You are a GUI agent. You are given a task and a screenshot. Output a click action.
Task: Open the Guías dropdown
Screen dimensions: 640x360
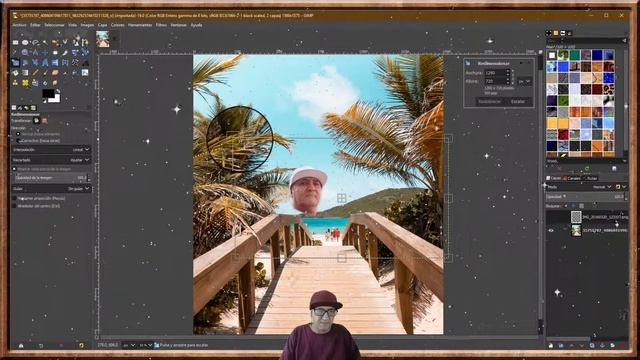pyautogui.click(x=51, y=189)
